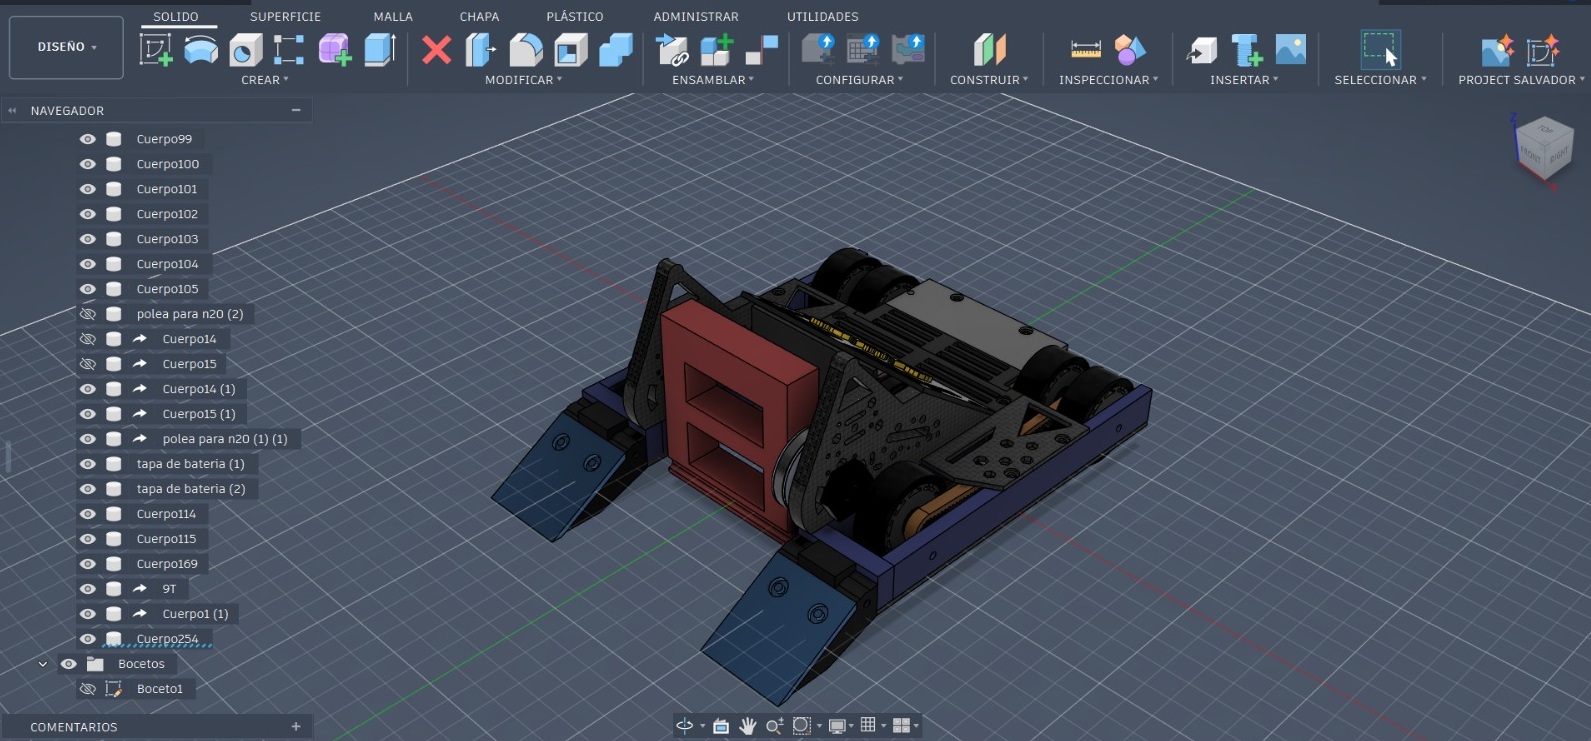Switch to the SUPERFICIE tab
1591x741 pixels.
285,17
